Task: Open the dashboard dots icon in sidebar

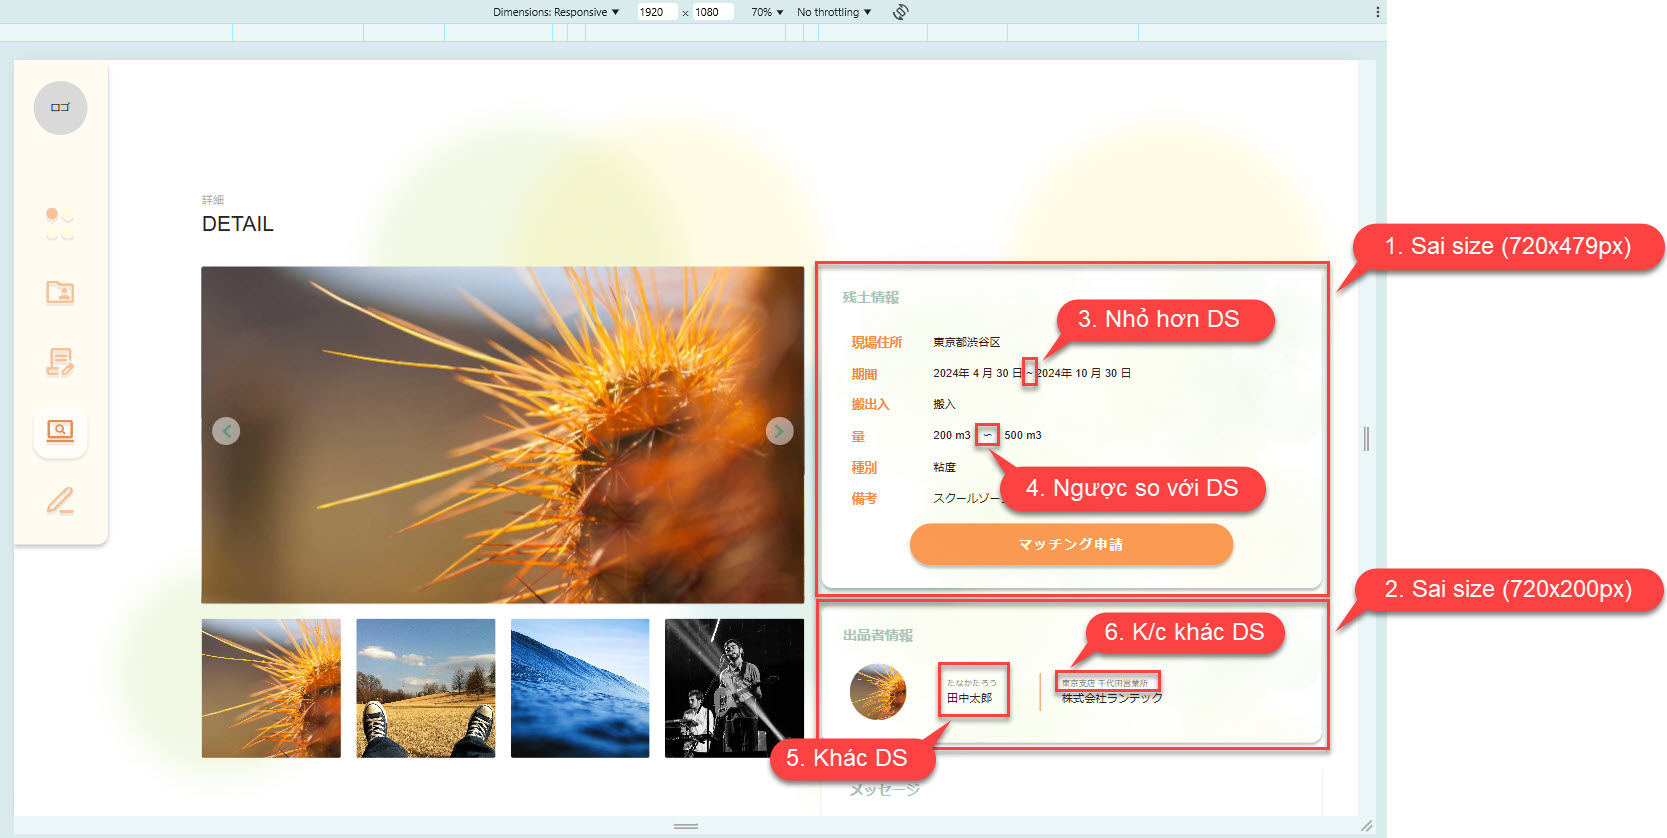Action: 60,223
